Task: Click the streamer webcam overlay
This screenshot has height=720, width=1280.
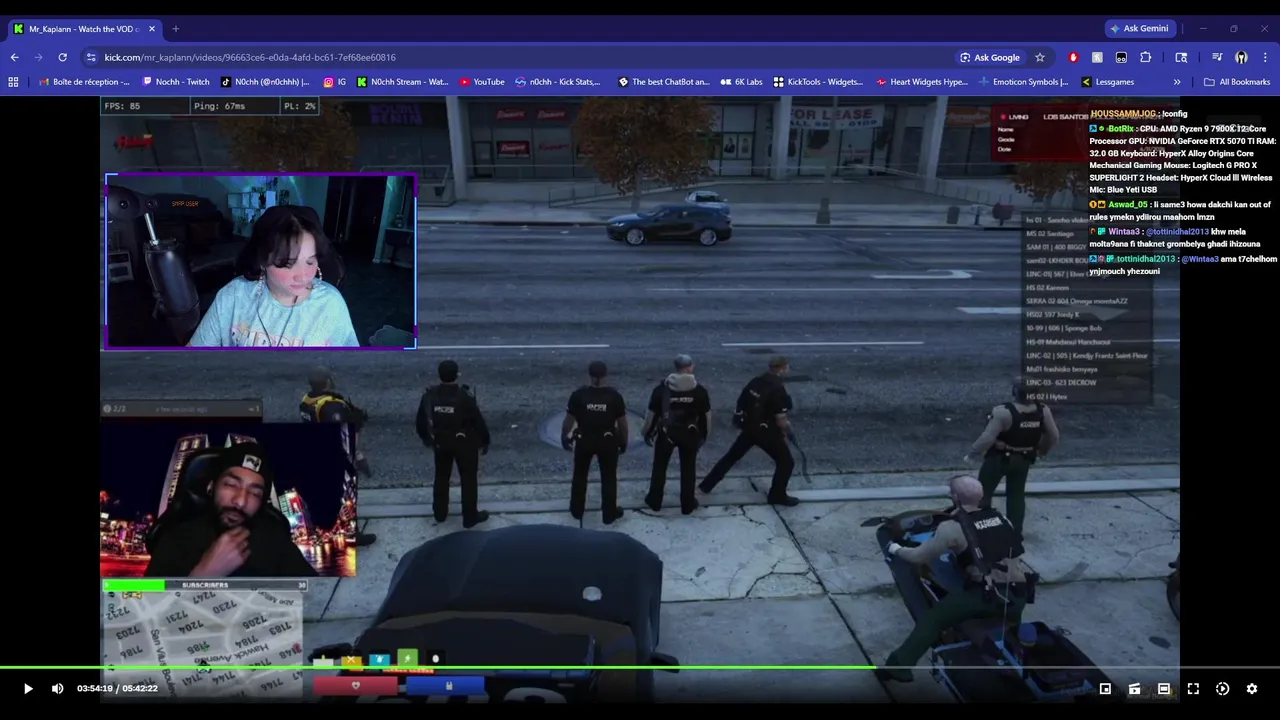Action: click(x=260, y=262)
